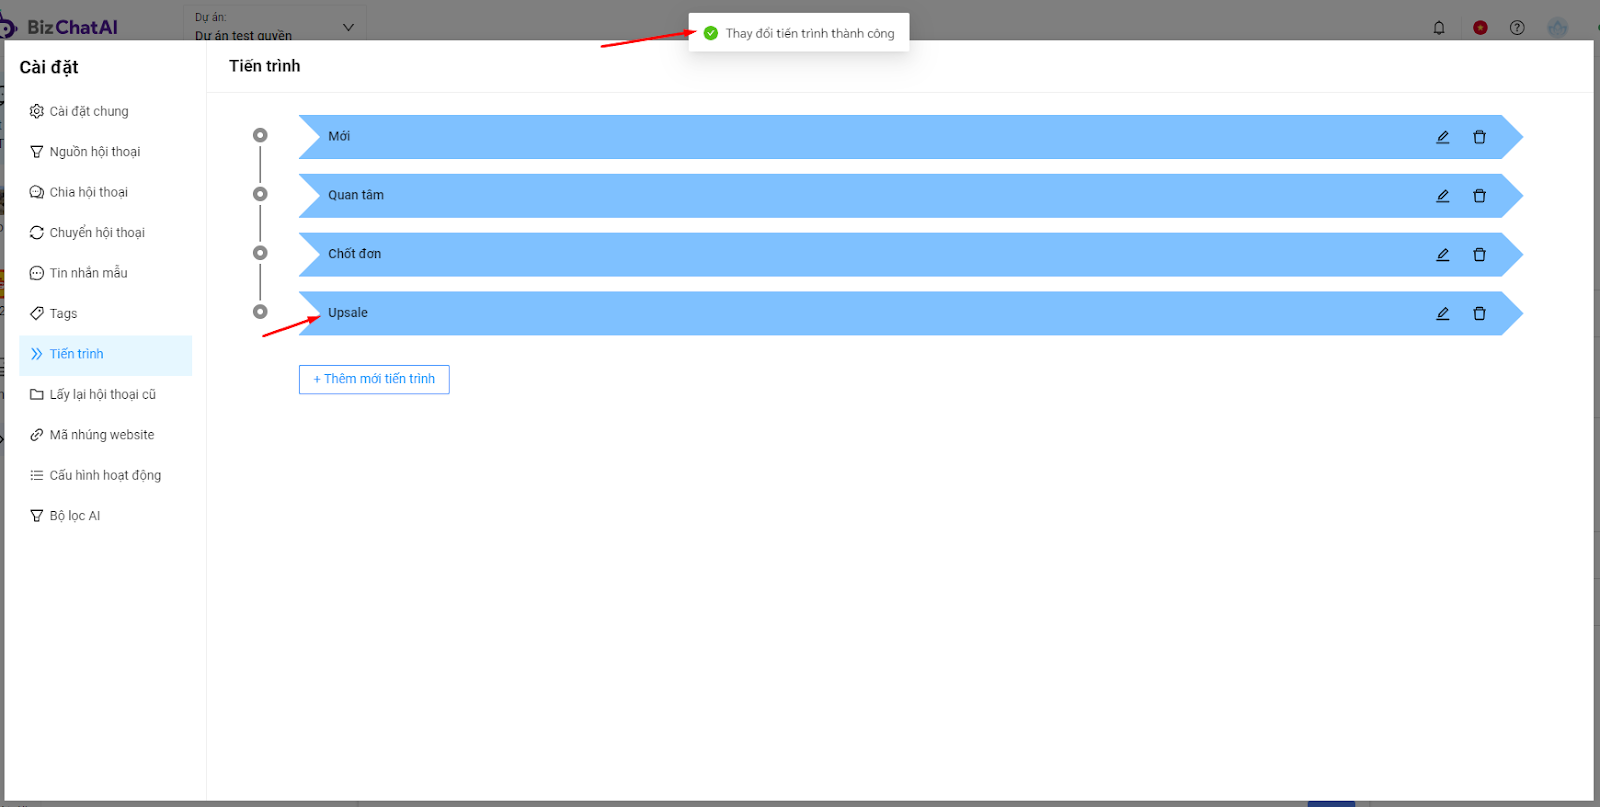Image resolution: width=1600 pixels, height=807 pixels.
Task: Delete the Mới stage using trash icon
Action: [1479, 137]
